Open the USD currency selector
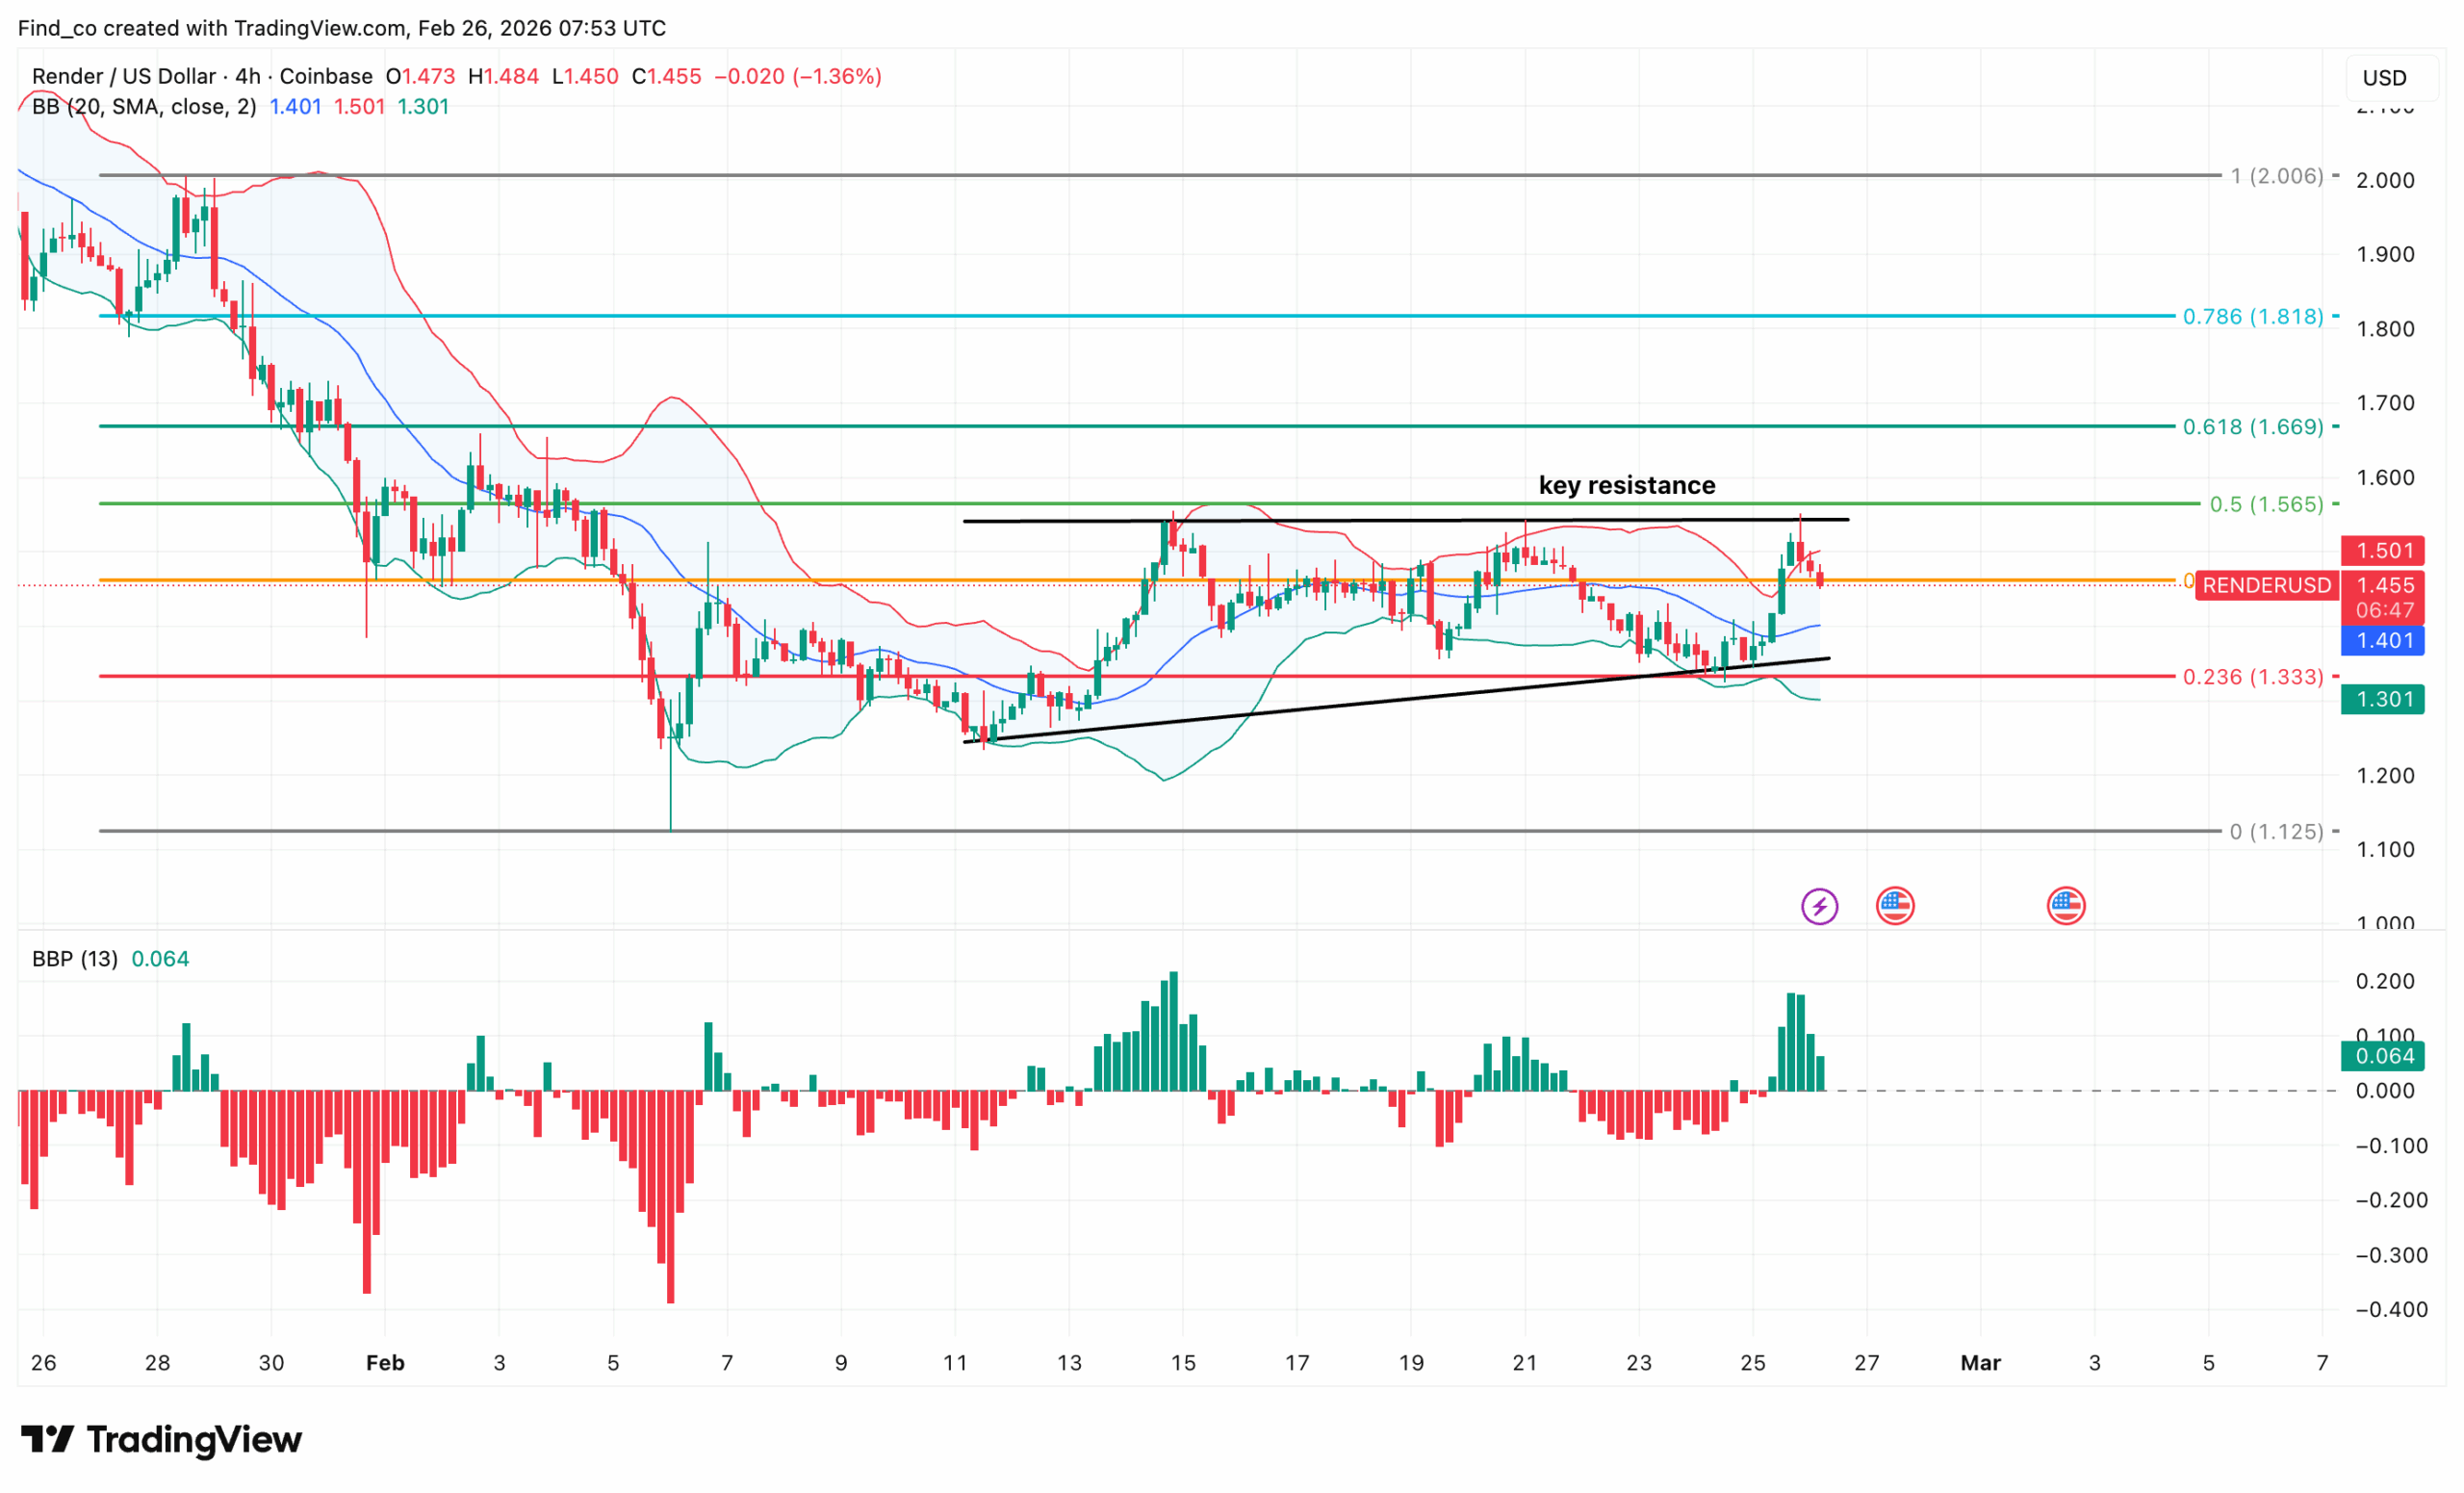The width and height of the screenshot is (2464, 1493). pos(2384,78)
